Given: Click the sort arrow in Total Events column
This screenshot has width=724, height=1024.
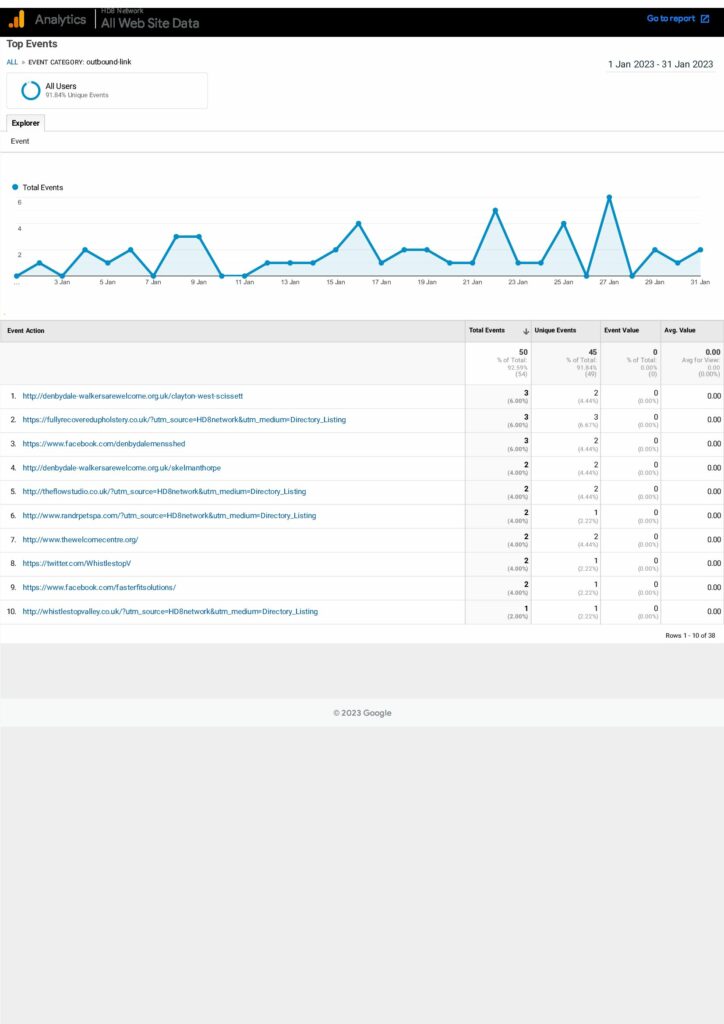Looking at the screenshot, I should coord(526,331).
